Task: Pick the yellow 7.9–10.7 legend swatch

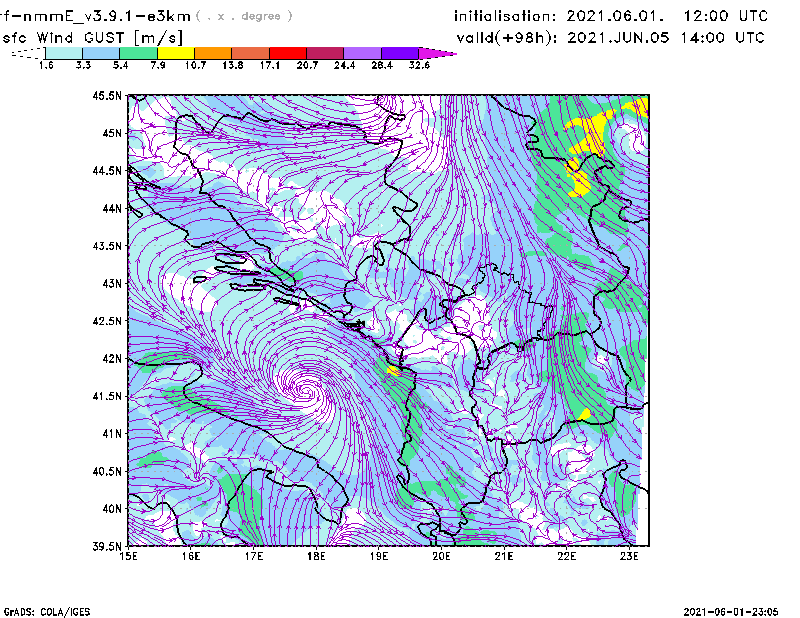Action: pos(176,53)
